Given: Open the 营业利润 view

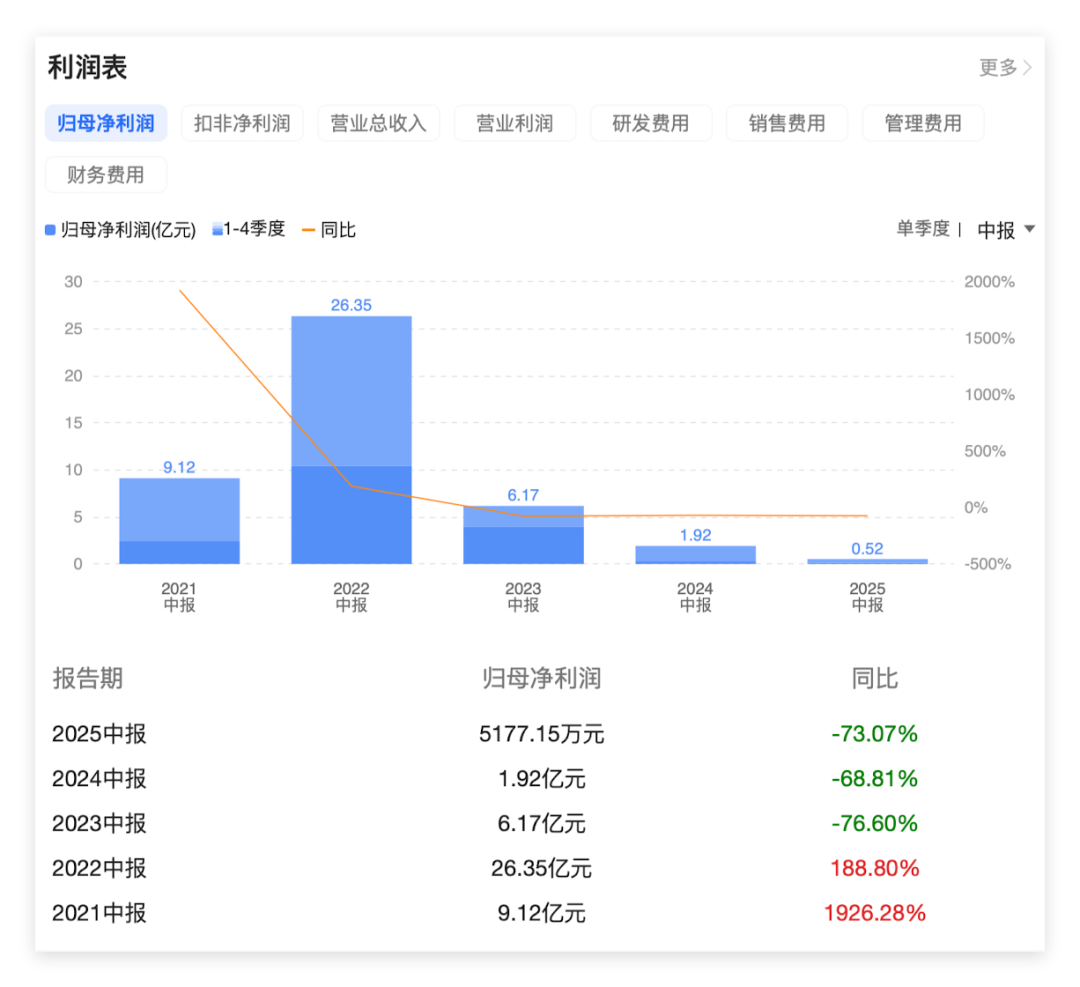Looking at the screenshot, I should 515,123.
